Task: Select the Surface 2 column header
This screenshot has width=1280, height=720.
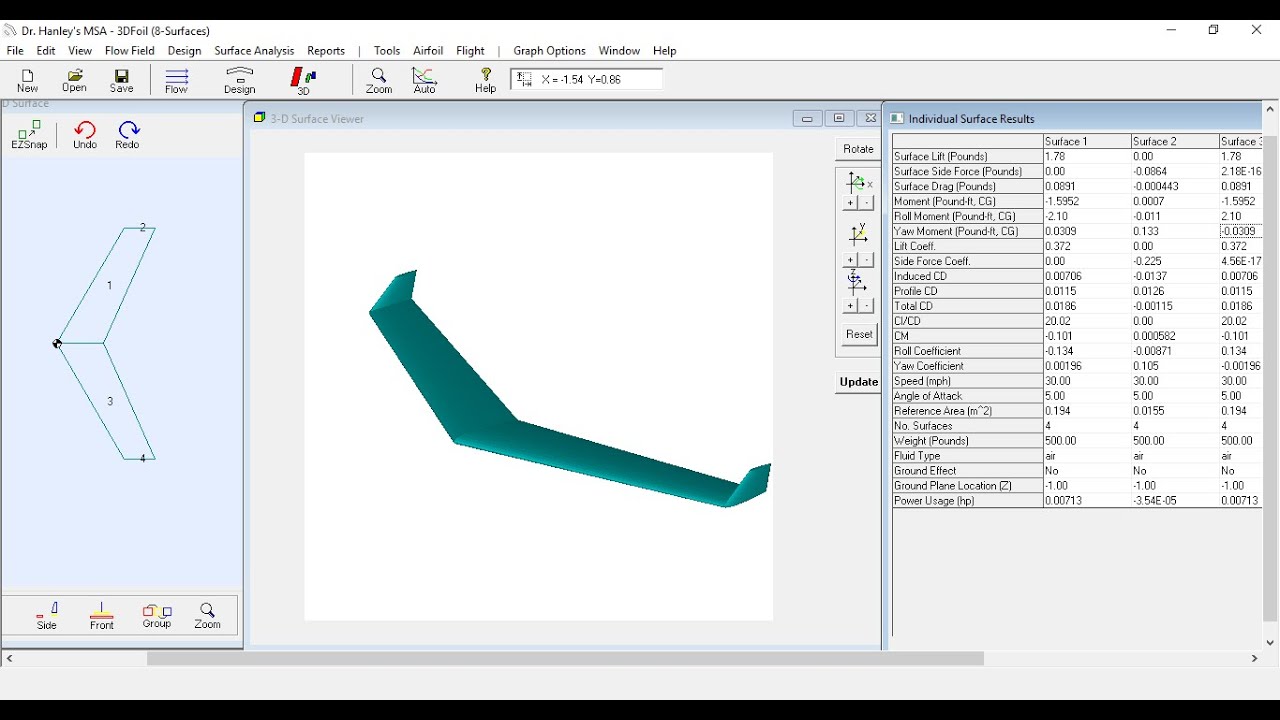Action: [1174, 142]
